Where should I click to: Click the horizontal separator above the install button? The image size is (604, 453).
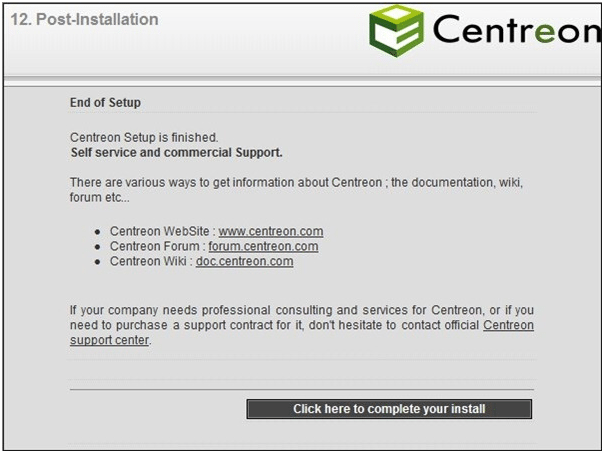point(302,389)
